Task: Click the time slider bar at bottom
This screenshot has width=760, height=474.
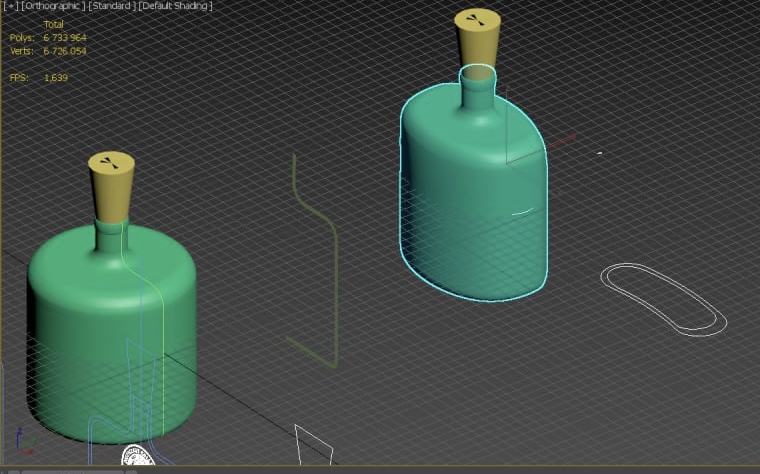Action: click(73, 471)
